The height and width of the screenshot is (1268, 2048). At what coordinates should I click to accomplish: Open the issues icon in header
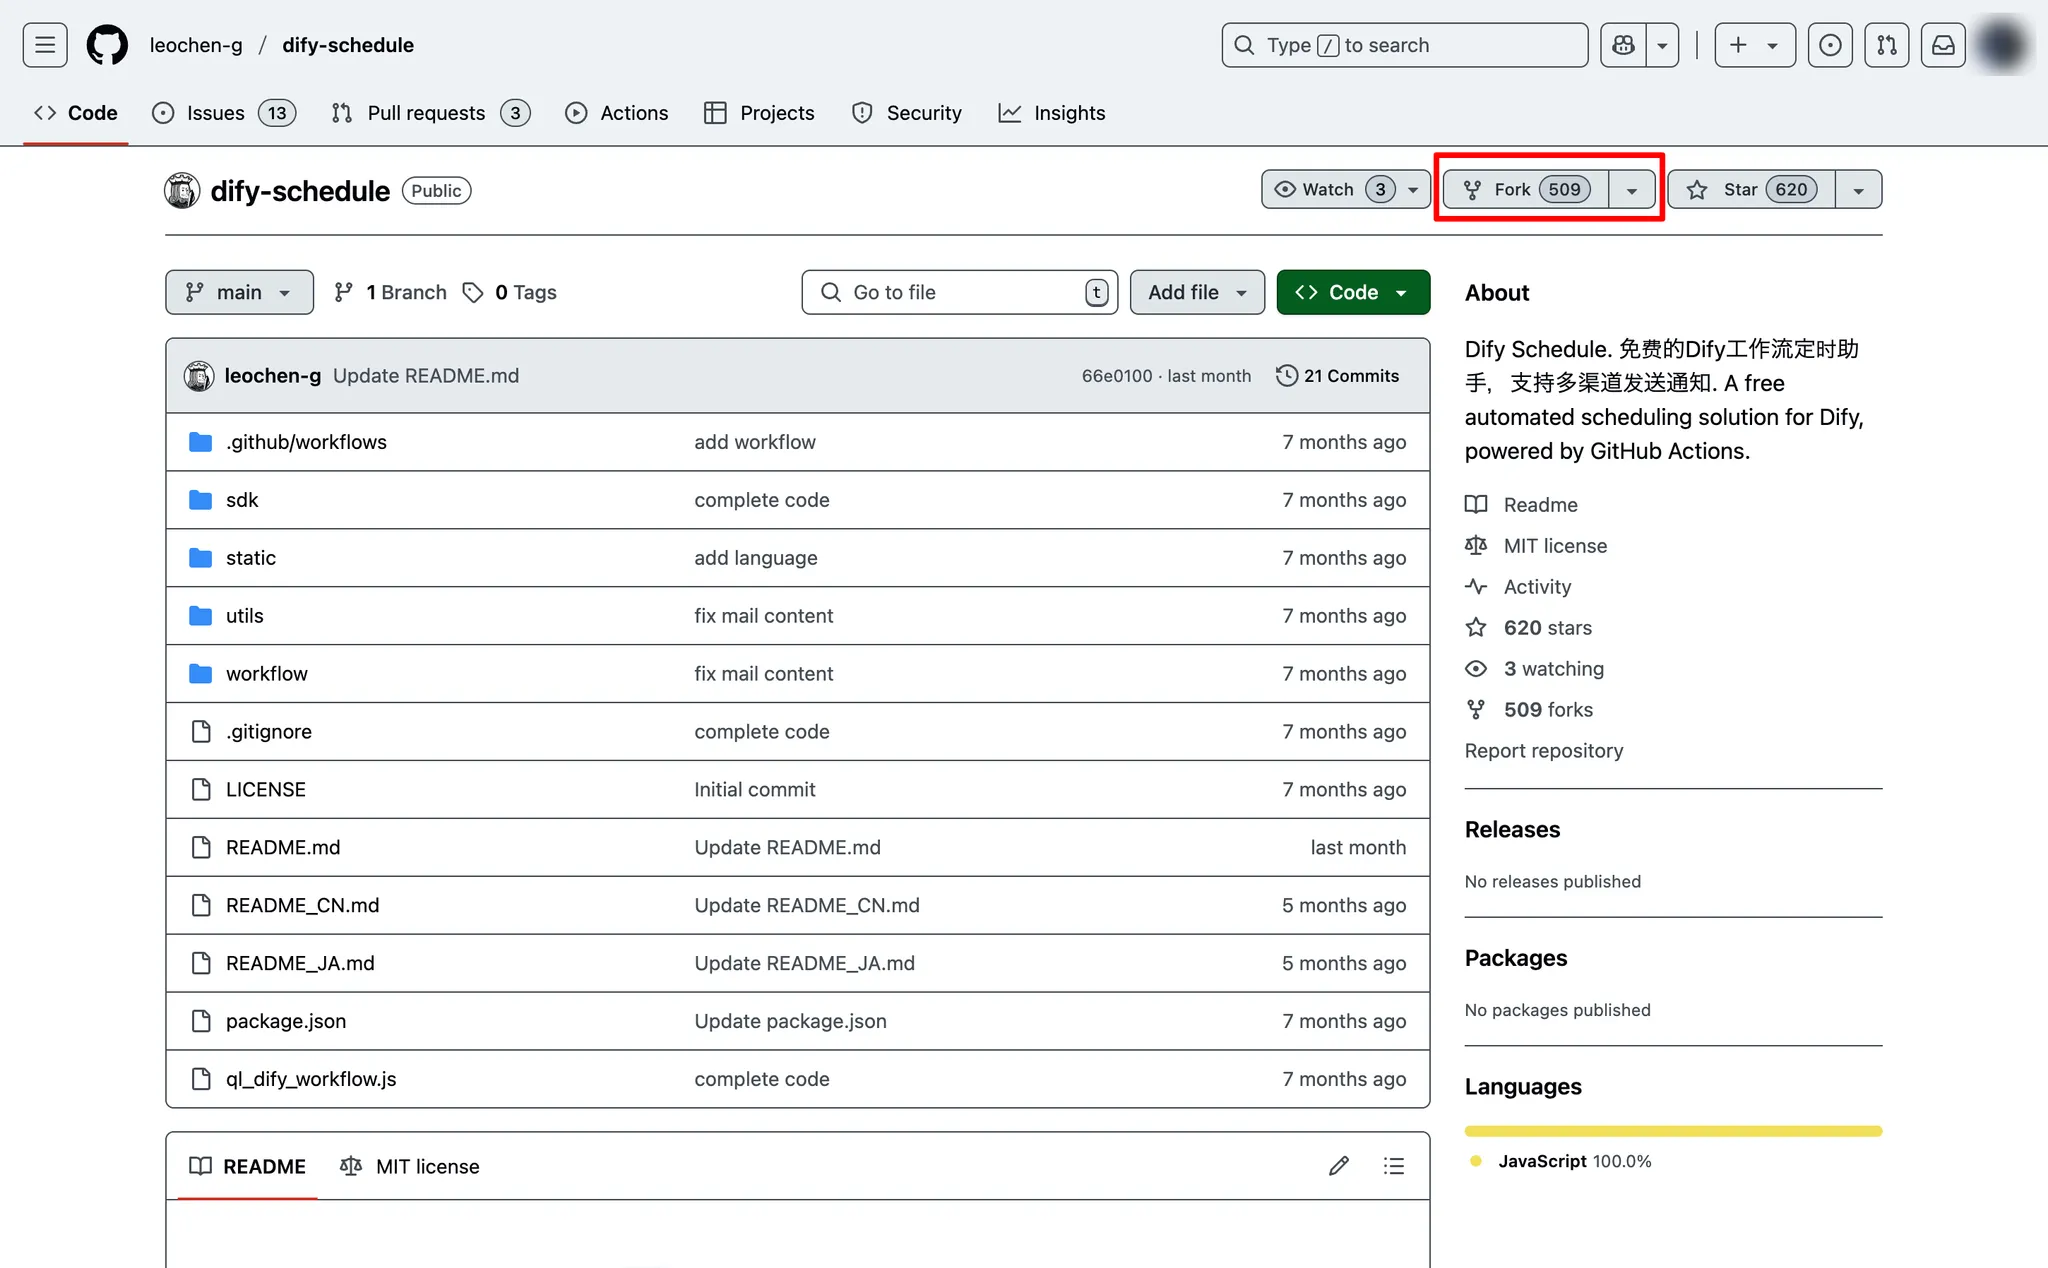click(x=1830, y=45)
